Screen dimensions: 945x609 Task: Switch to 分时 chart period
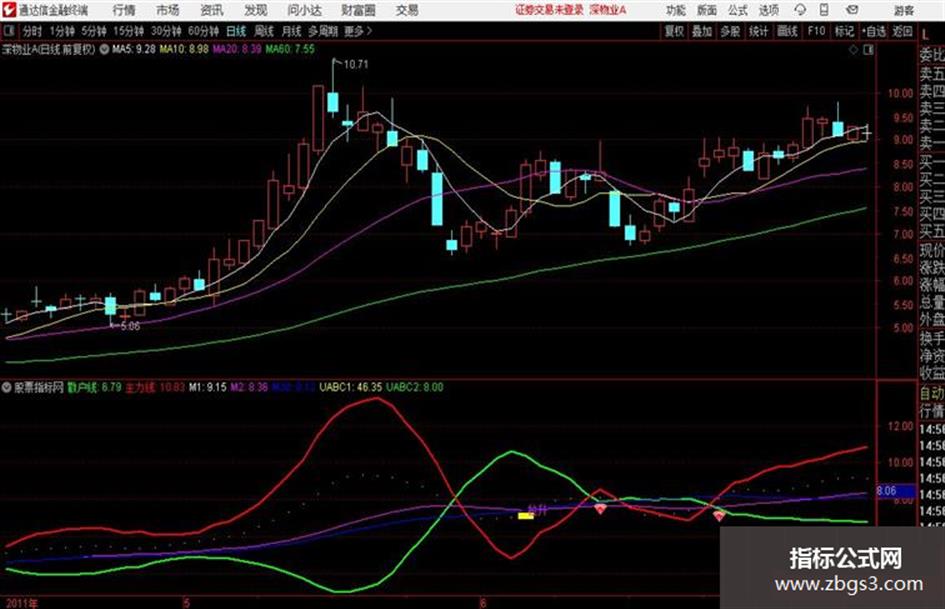32,31
